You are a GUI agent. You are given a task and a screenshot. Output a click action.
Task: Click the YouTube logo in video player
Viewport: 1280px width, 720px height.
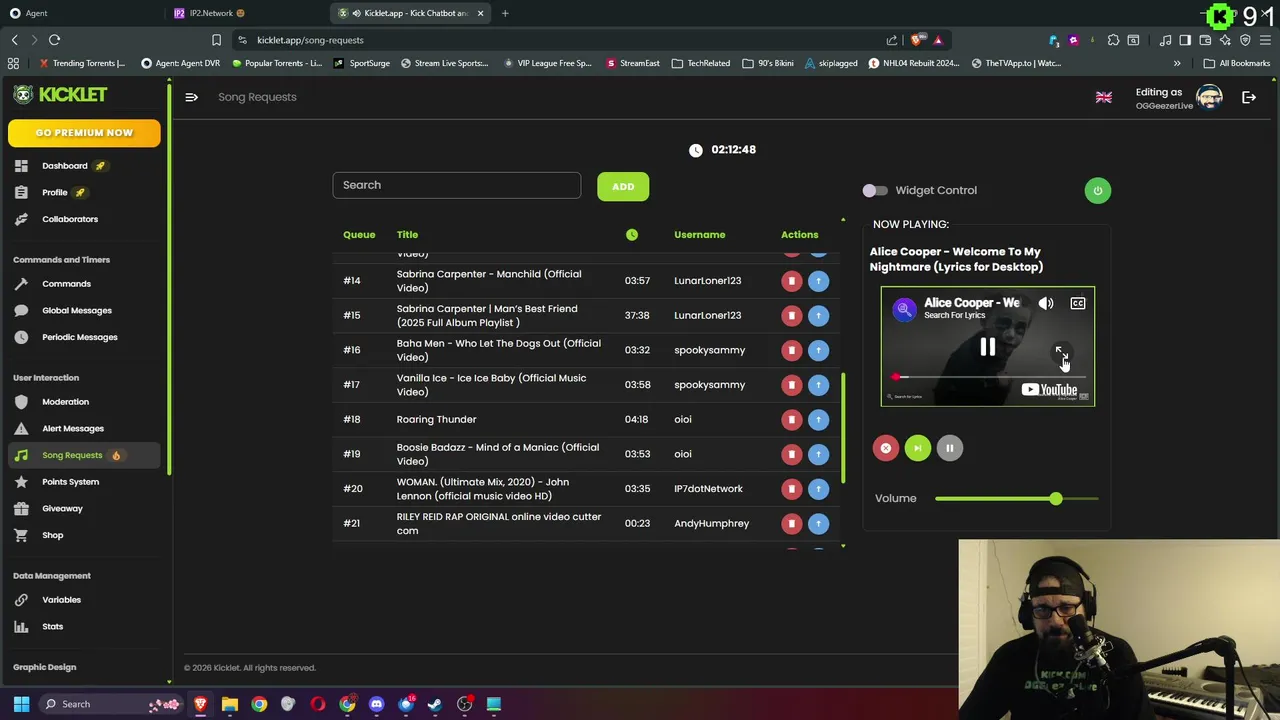point(1049,390)
